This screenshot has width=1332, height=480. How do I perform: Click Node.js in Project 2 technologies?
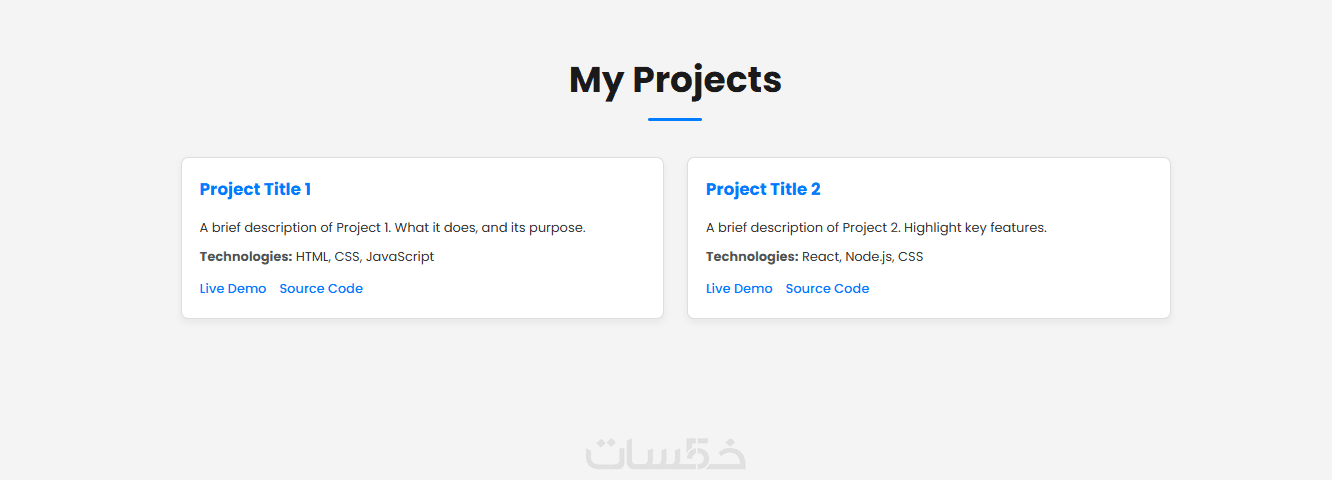pyautogui.click(x=869, y=257)
